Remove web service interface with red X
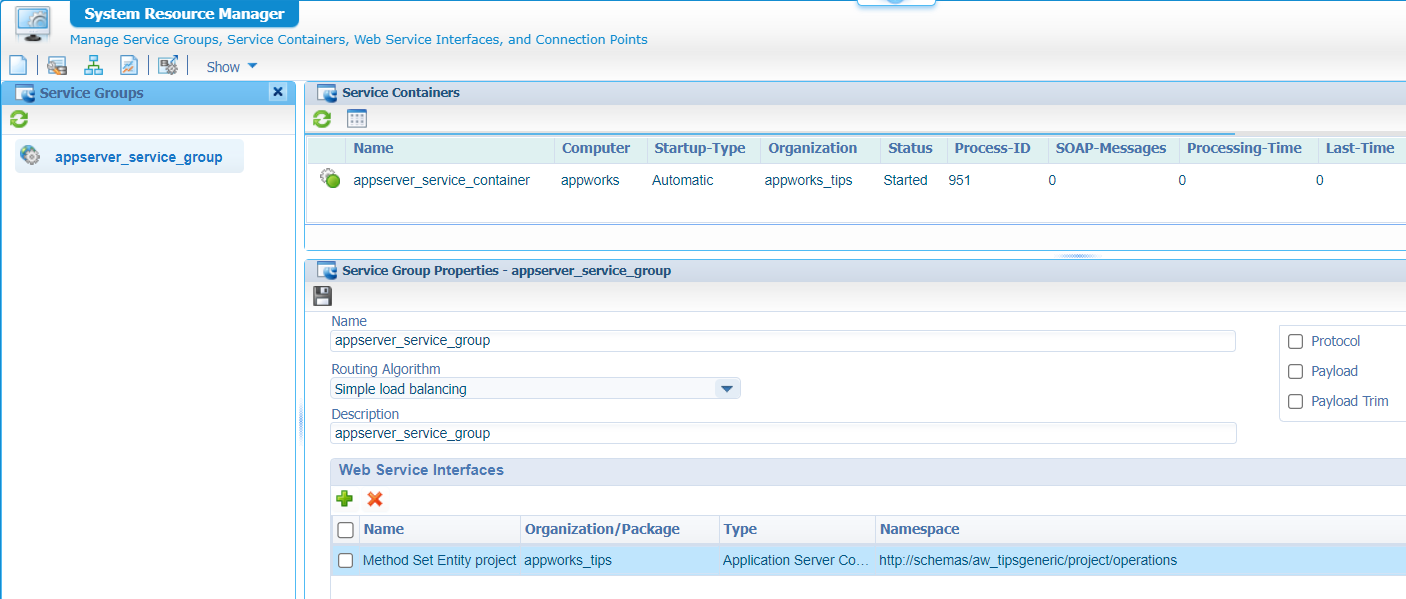Viewport: 1406px width, 599px height. click(x=375, y=498)
